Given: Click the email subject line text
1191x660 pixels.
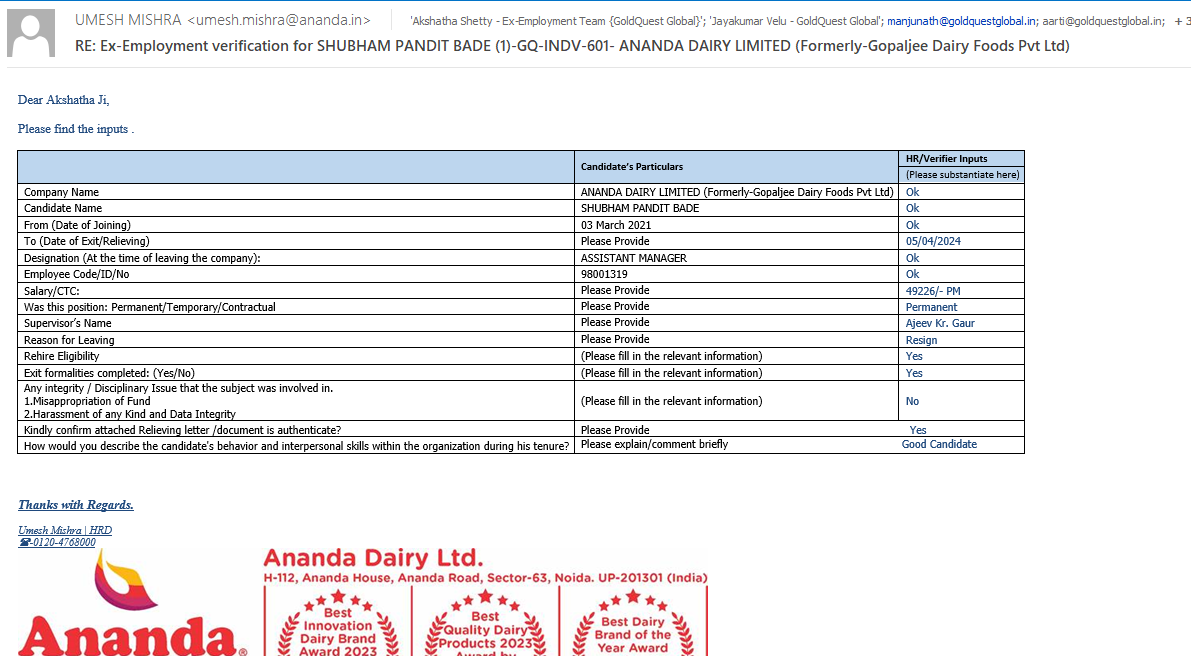Looking at the screenshot, I should 572,46.
